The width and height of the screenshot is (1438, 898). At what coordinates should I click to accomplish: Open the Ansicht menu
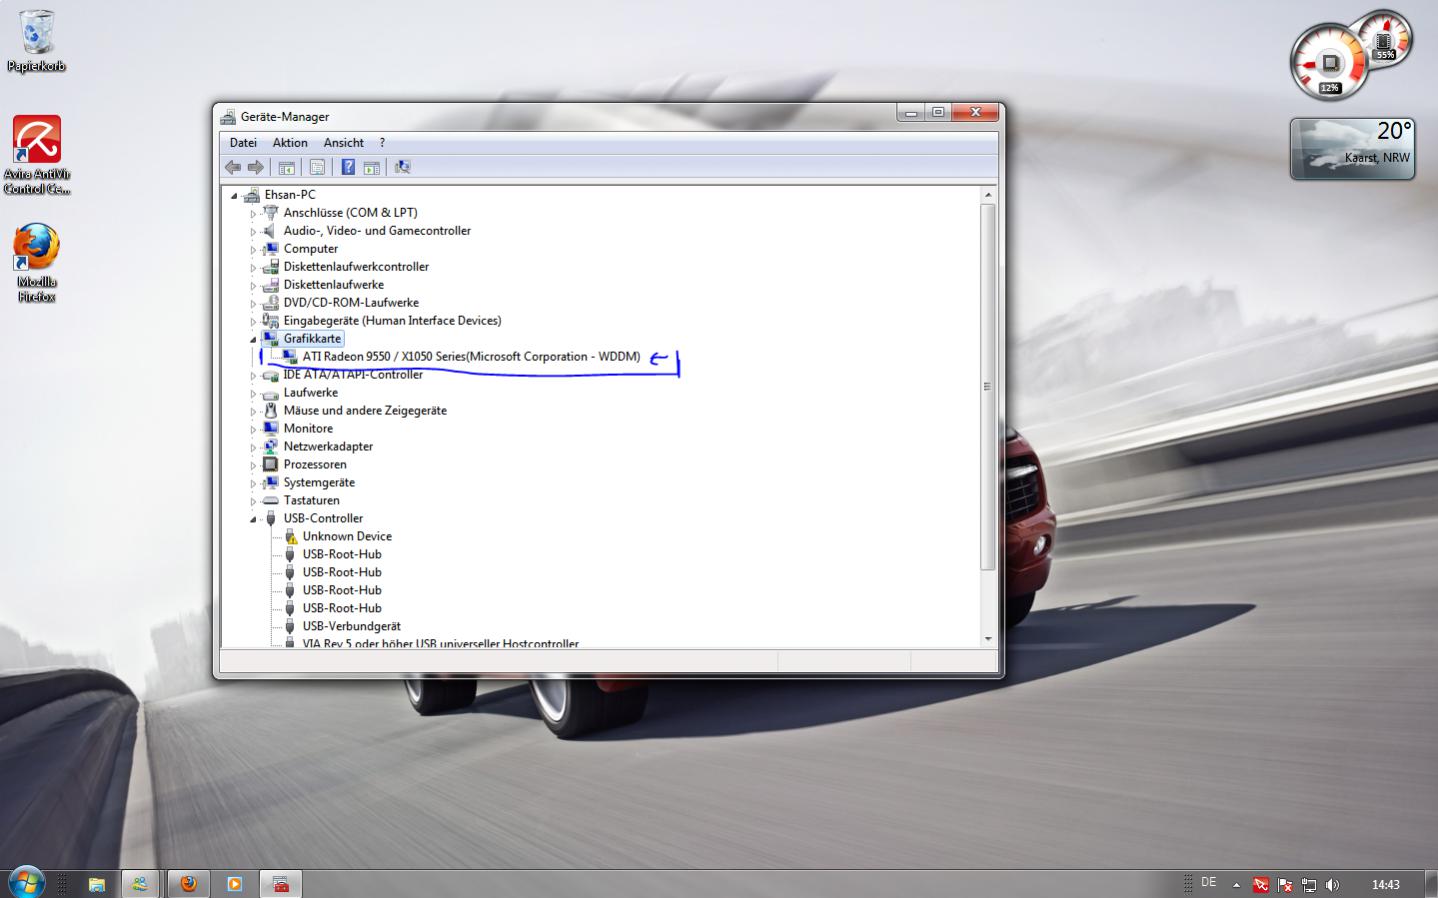tap(343, 143)
